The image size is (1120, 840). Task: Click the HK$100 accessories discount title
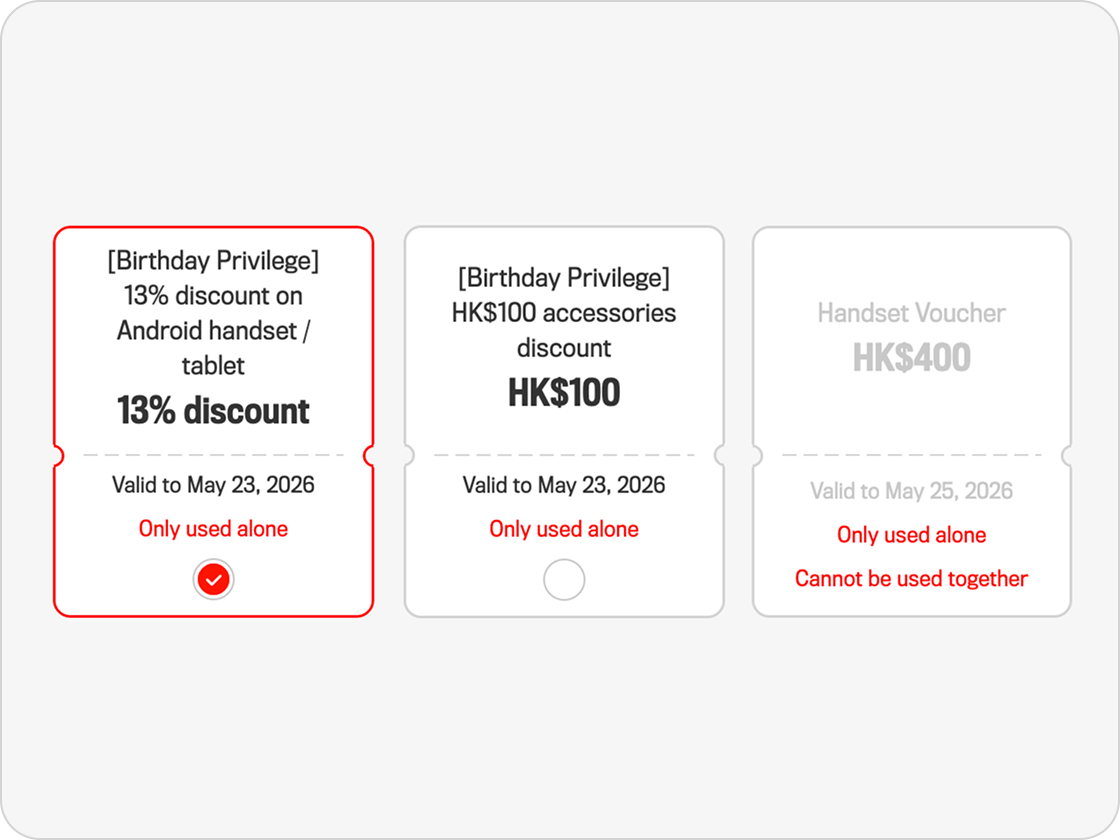tap(564, 313)
